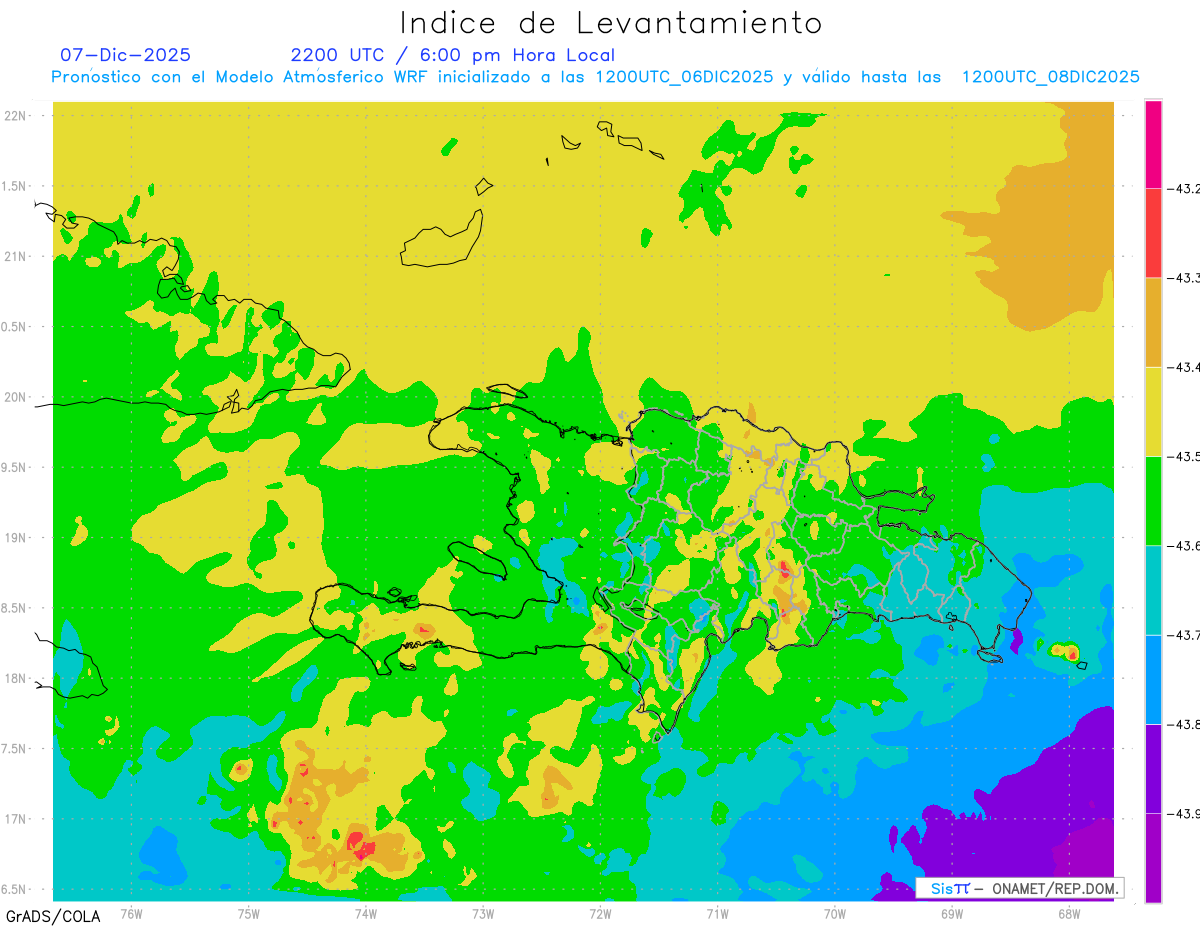Click the '71W' longitude label
Viewport: 1200px width, 927px height.
717,912
